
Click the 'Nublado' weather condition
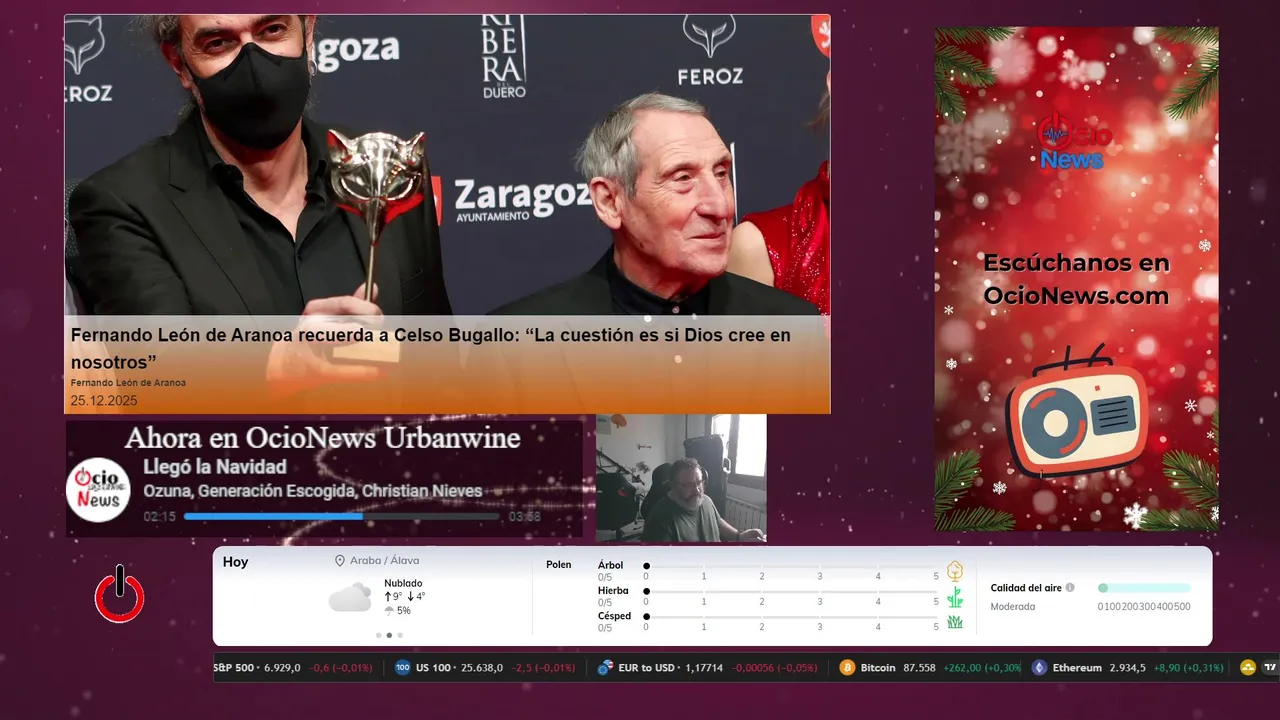pyautogui.click(x=403, y=583)
